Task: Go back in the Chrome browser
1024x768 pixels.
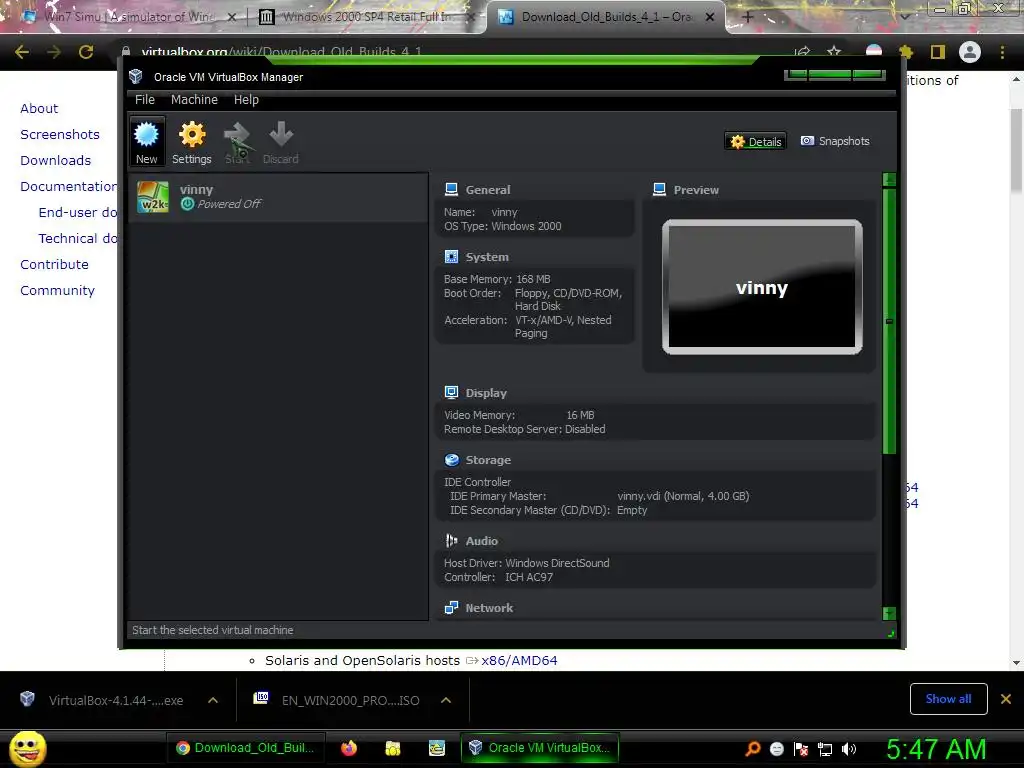Action: click(22, 52)
